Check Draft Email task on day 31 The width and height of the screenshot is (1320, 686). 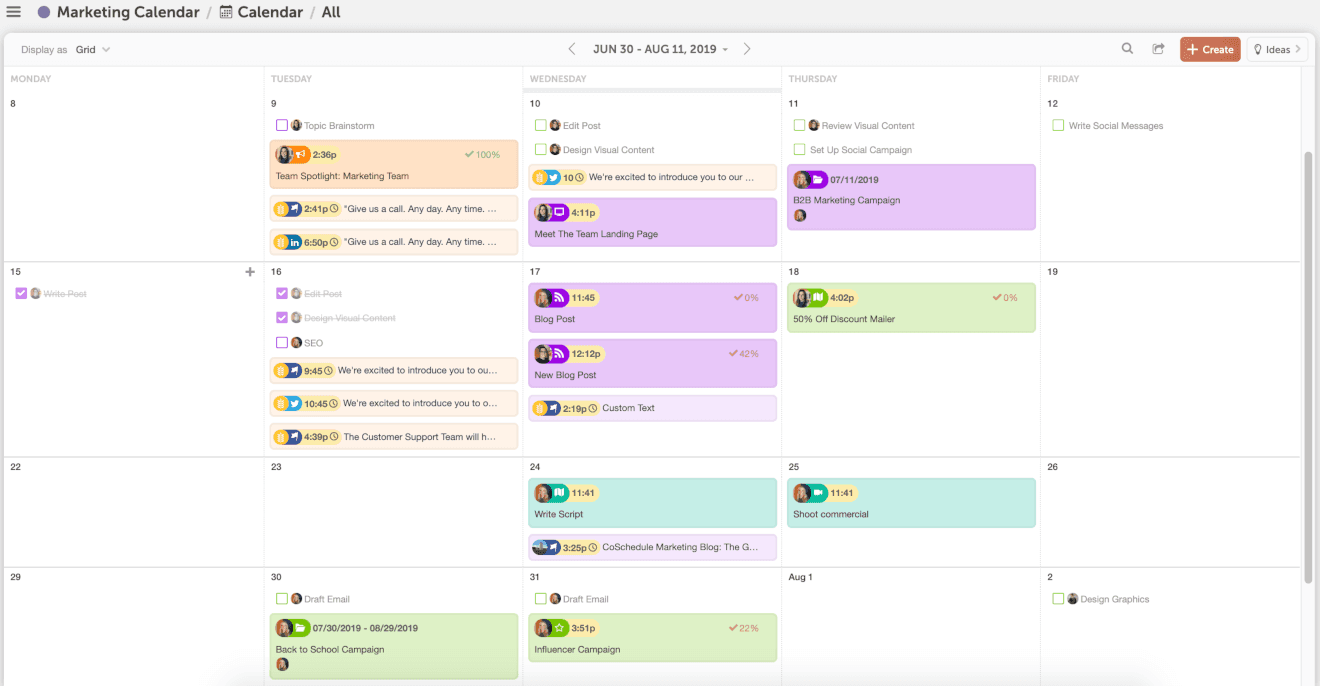point(540,599)
